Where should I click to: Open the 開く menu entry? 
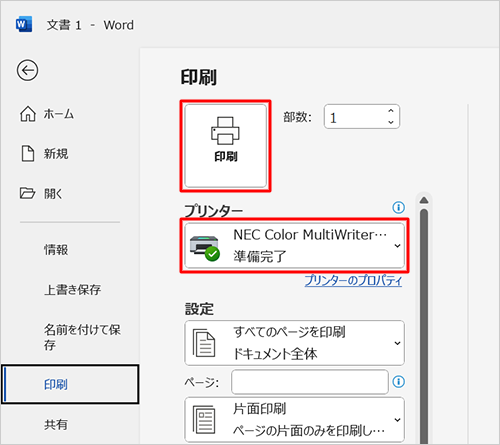pos(41,193)
